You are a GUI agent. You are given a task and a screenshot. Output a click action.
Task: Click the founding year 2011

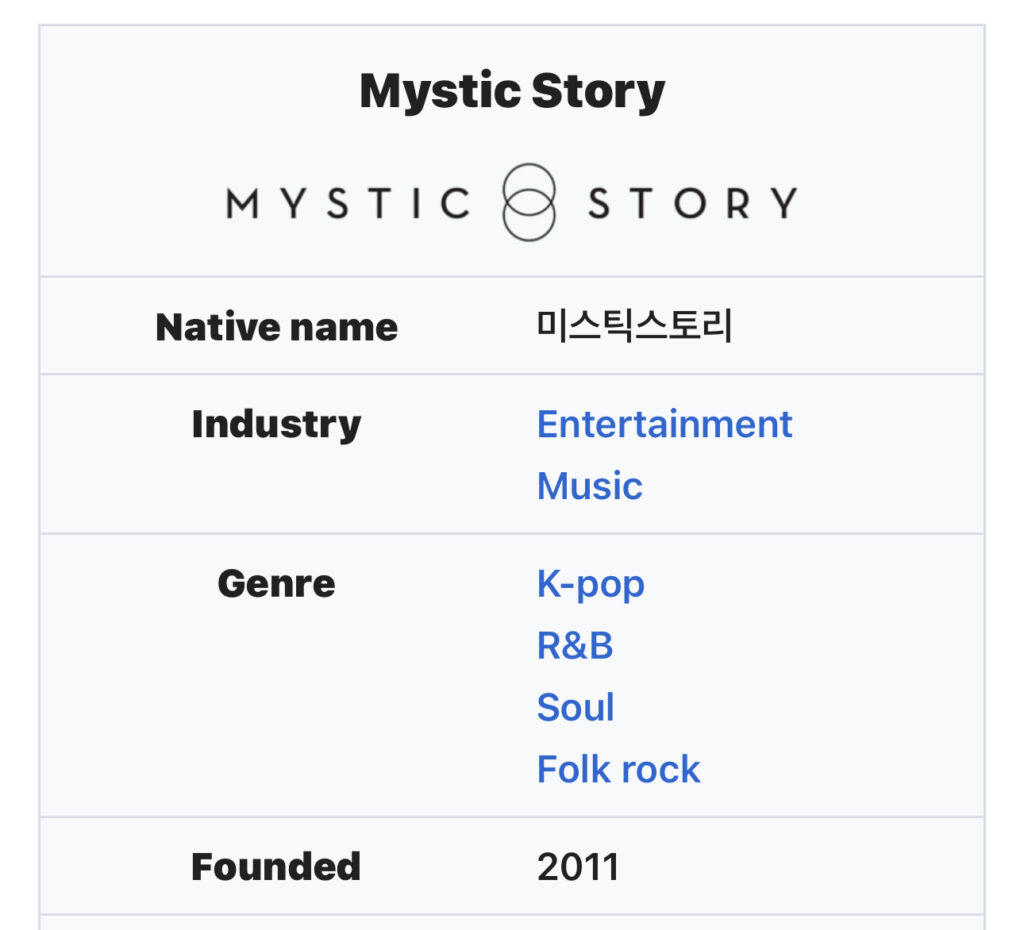tap(578, 866)
